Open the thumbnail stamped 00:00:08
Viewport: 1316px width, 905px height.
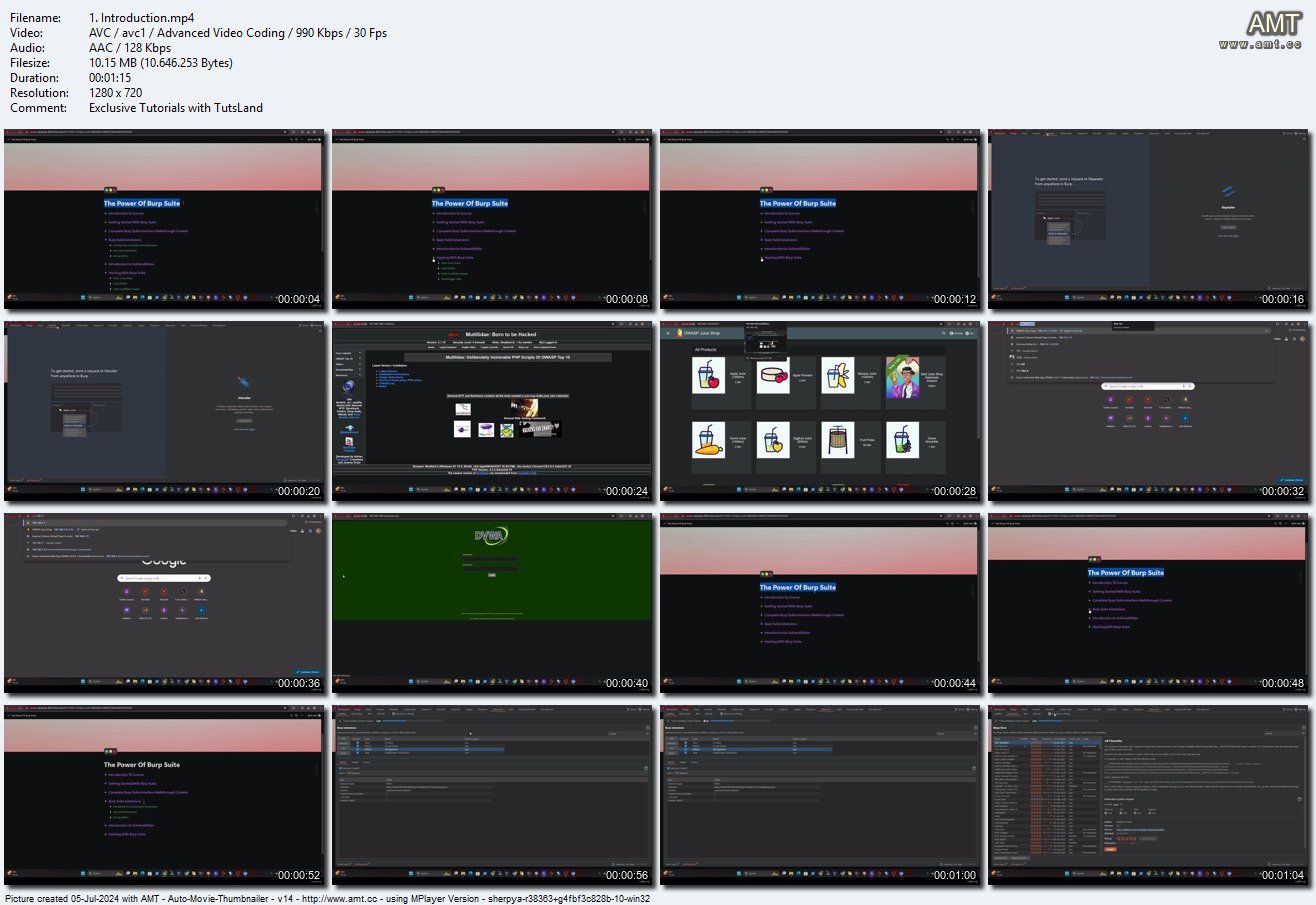tap(492, 217)
